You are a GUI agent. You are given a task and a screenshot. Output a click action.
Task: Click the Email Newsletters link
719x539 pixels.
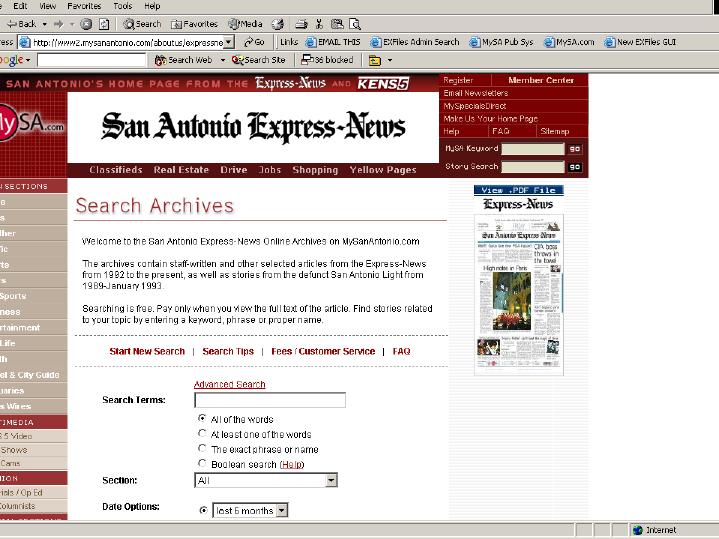pos(476,93)
